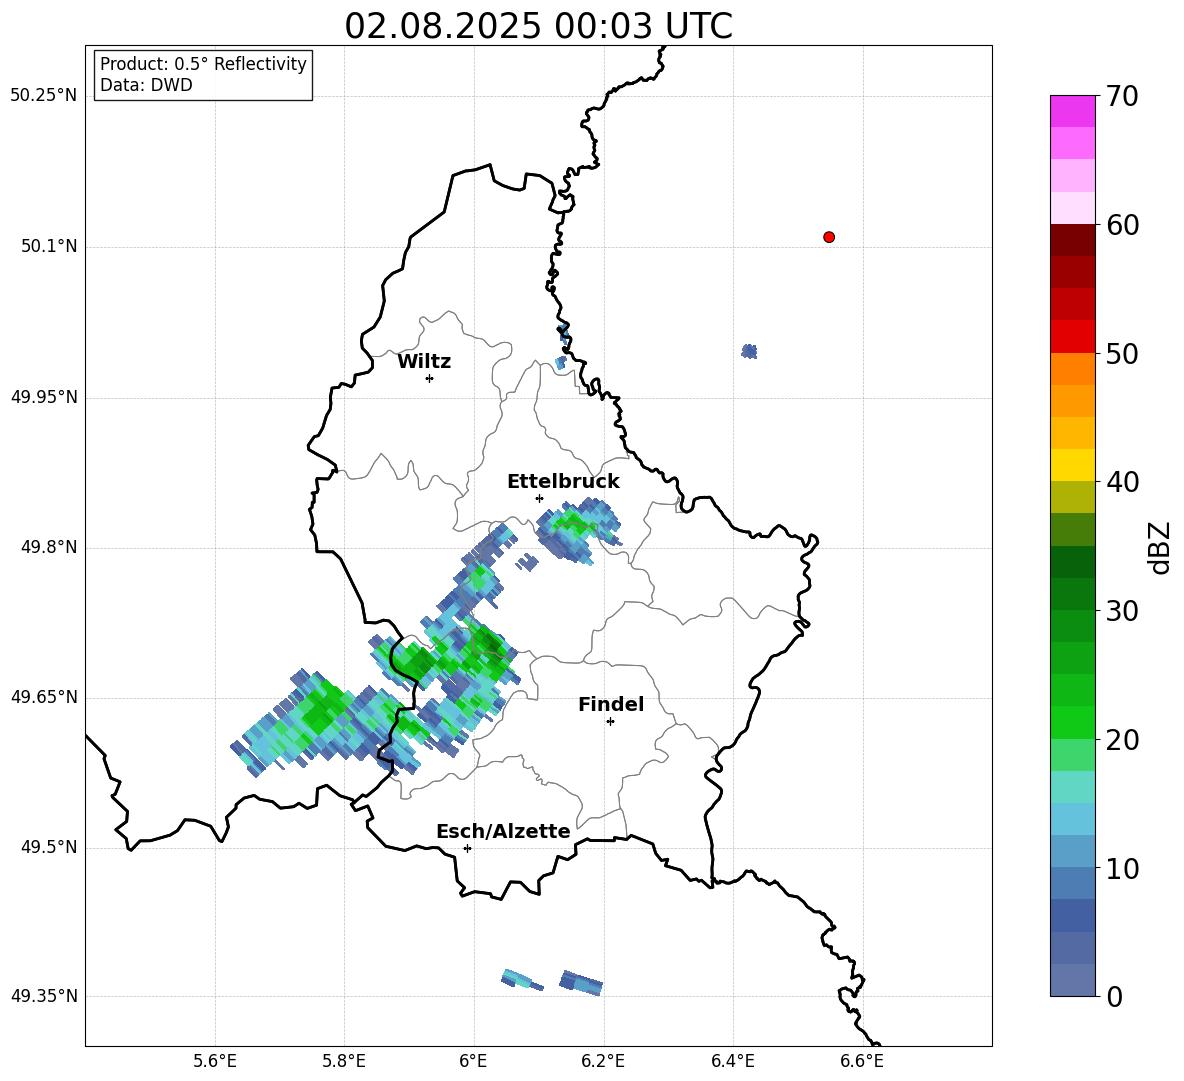1184x1081 pixels.
Task: Pick the orange swatch just below 50
Action: (x=1072, y=368)
